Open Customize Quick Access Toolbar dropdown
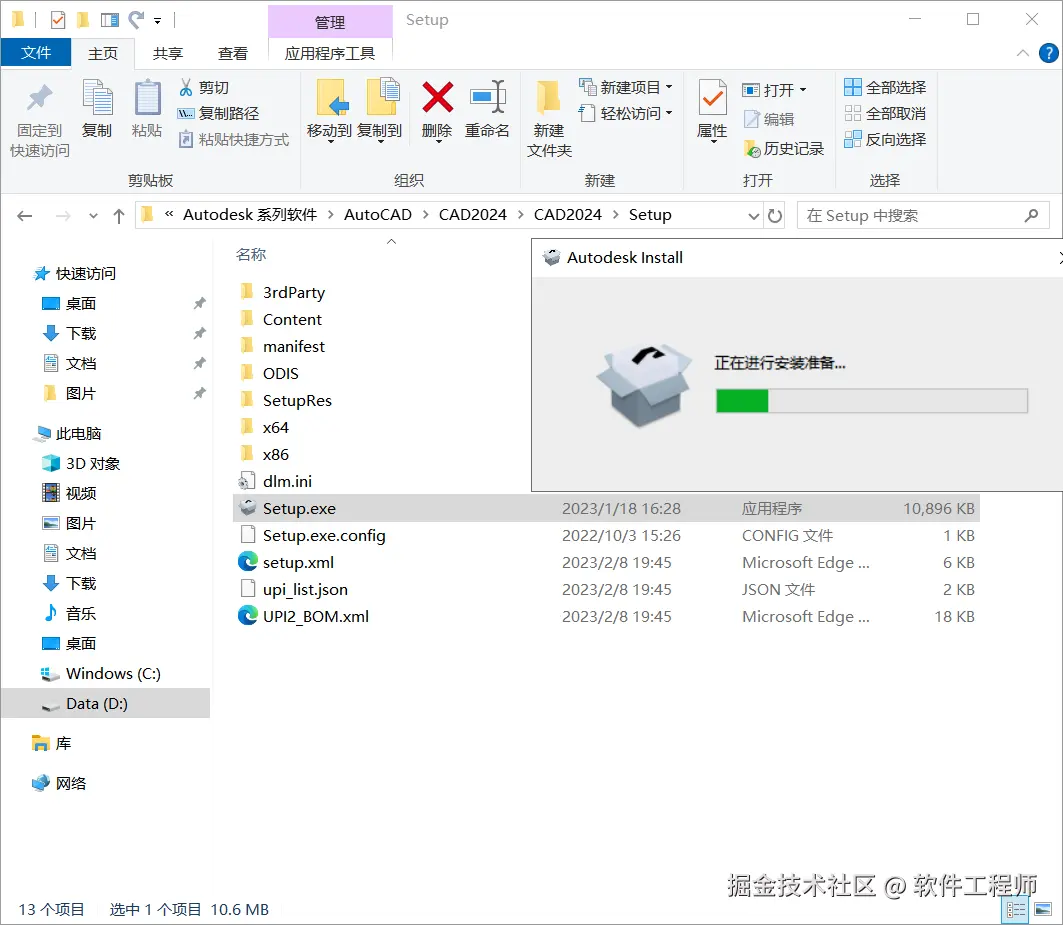 (157, 21)
